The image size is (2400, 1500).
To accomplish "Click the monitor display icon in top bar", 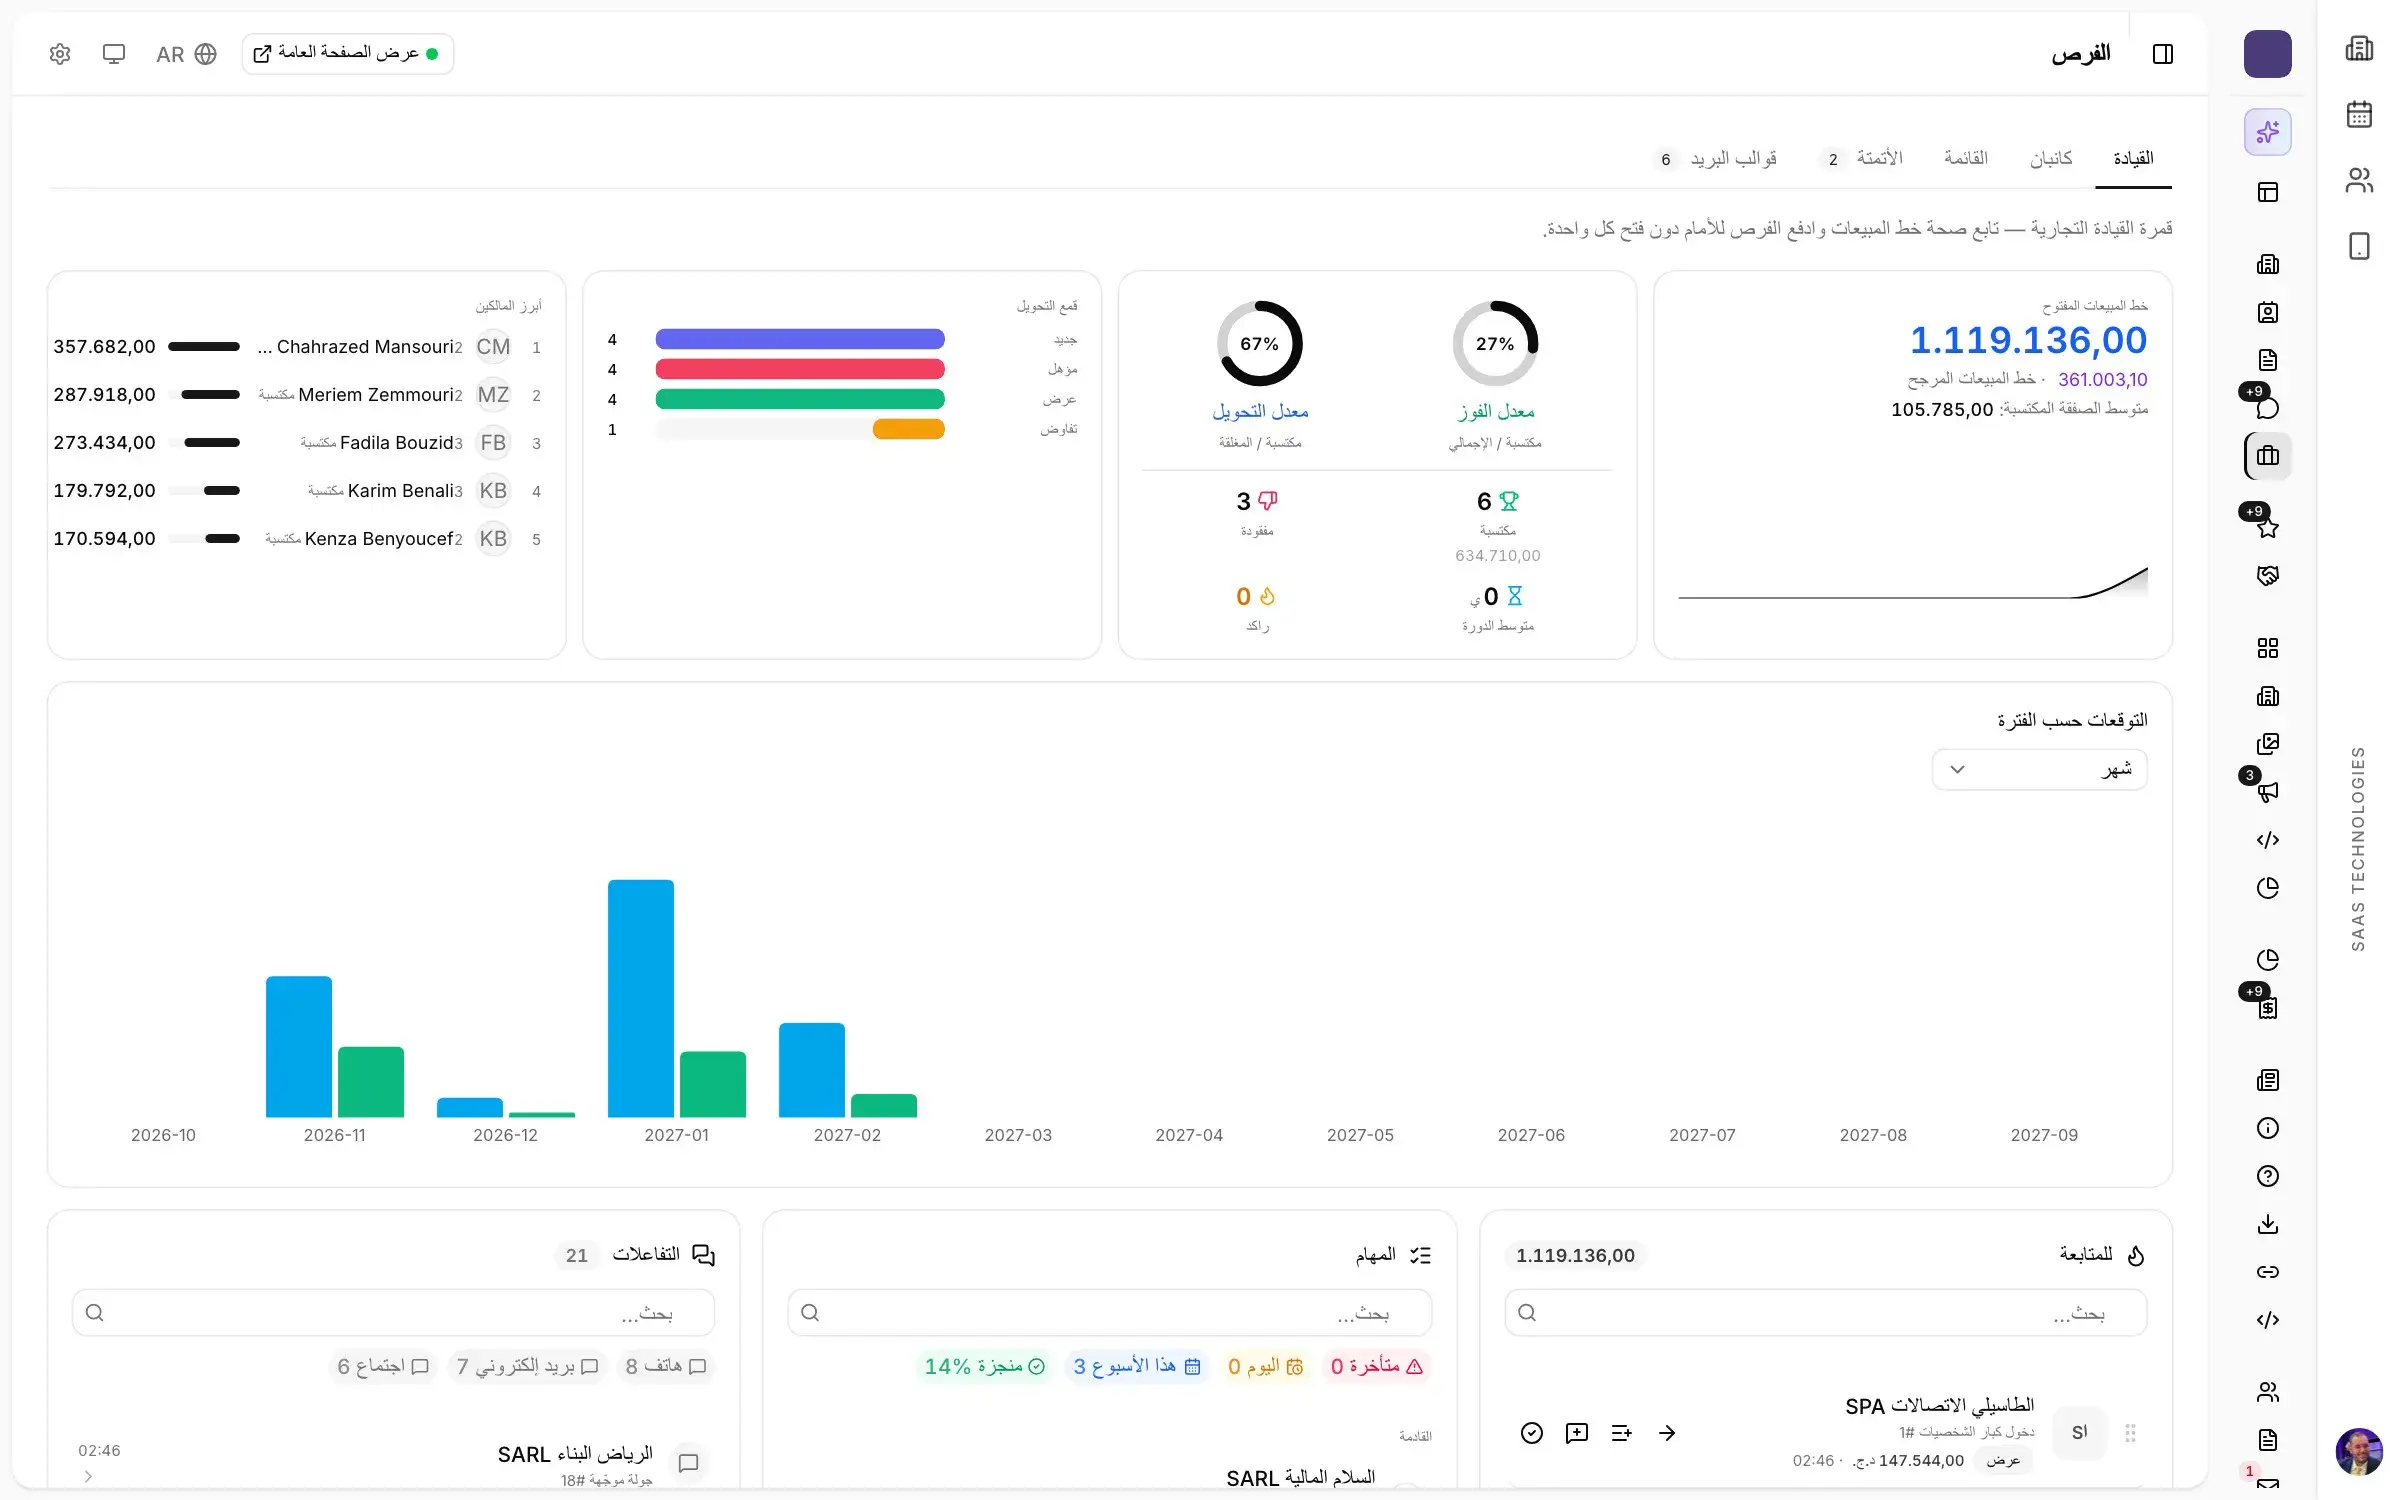I will [x=114, y=54].
